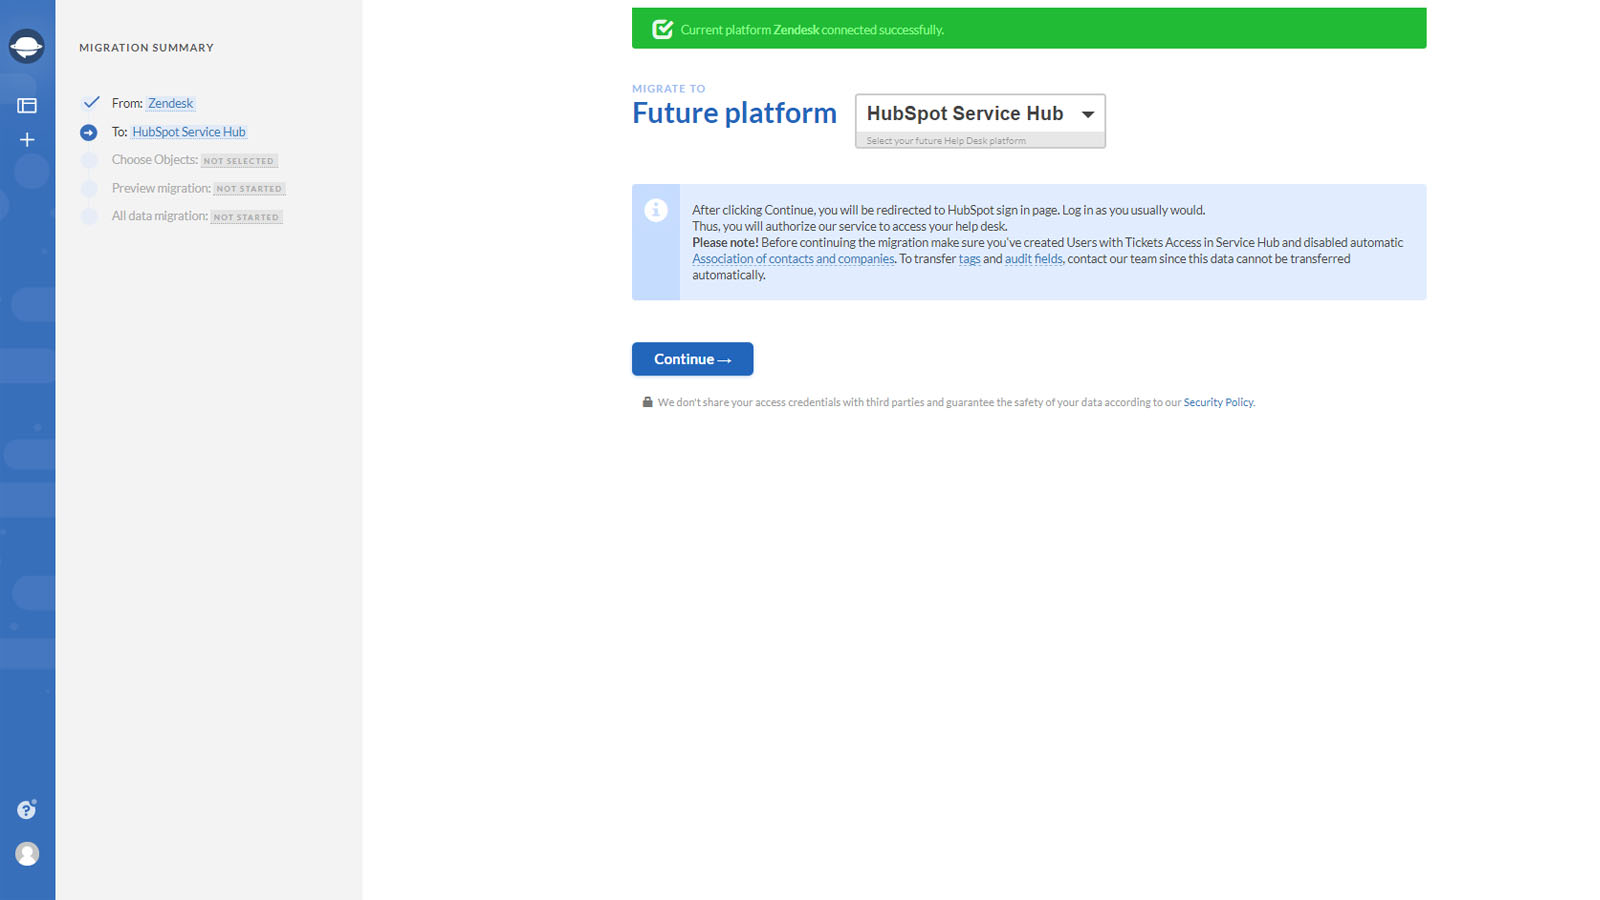Click the NOT STARTED badge for Preview migration
Viewport: 1600px width, 900px height.
tap(250, 189)
